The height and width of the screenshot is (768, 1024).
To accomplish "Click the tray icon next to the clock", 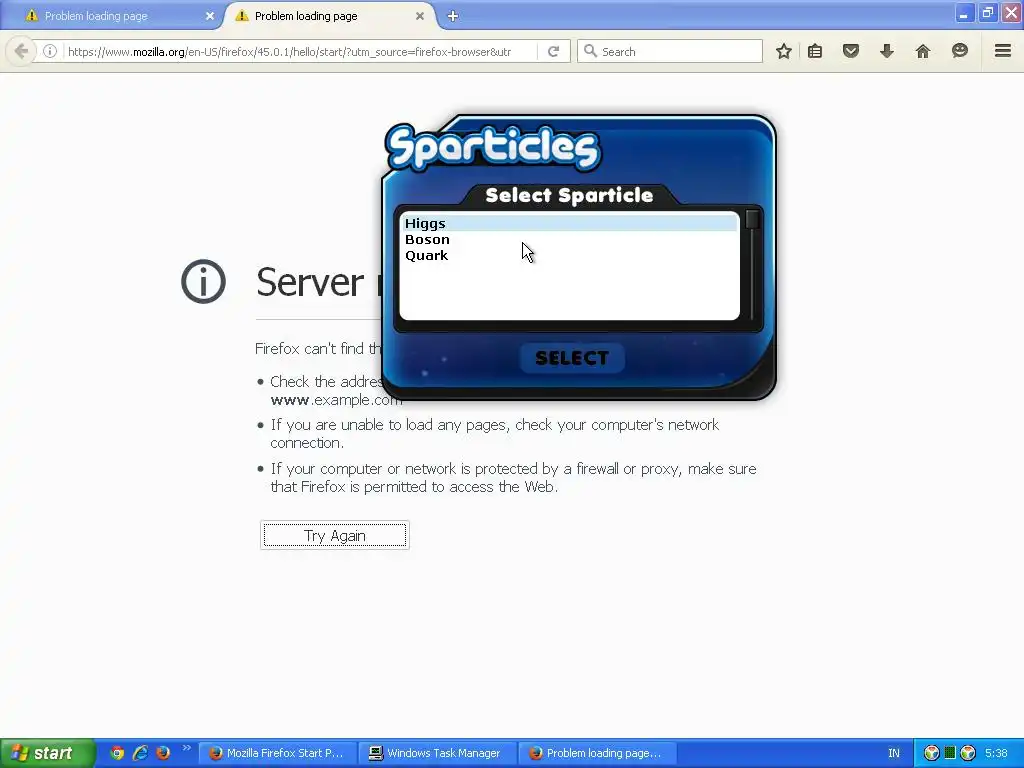I will click(x=968, y=753).
